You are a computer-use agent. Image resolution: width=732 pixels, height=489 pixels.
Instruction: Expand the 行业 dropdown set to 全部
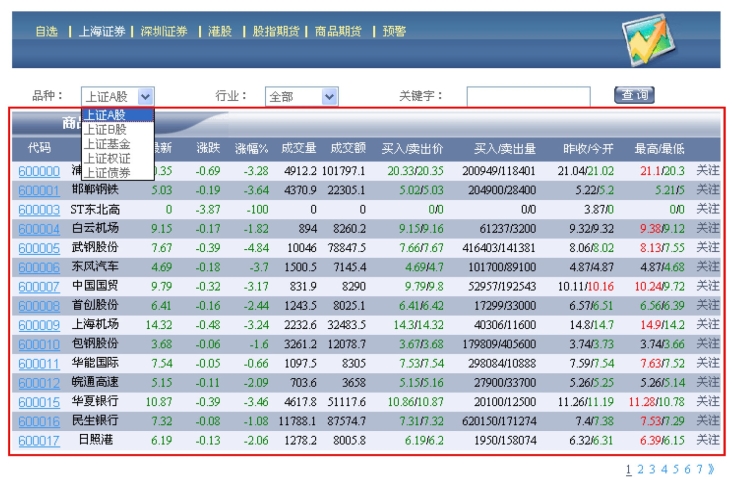(x=330, y=97)
